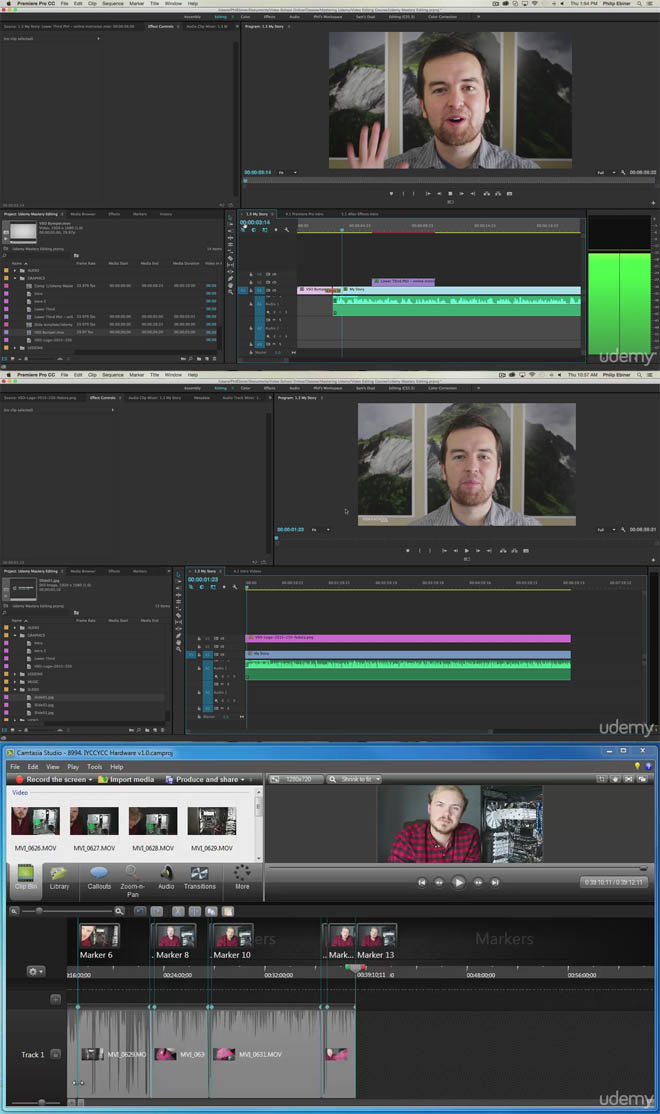Click Camtasia's fast-forward step button

[477, 882]
